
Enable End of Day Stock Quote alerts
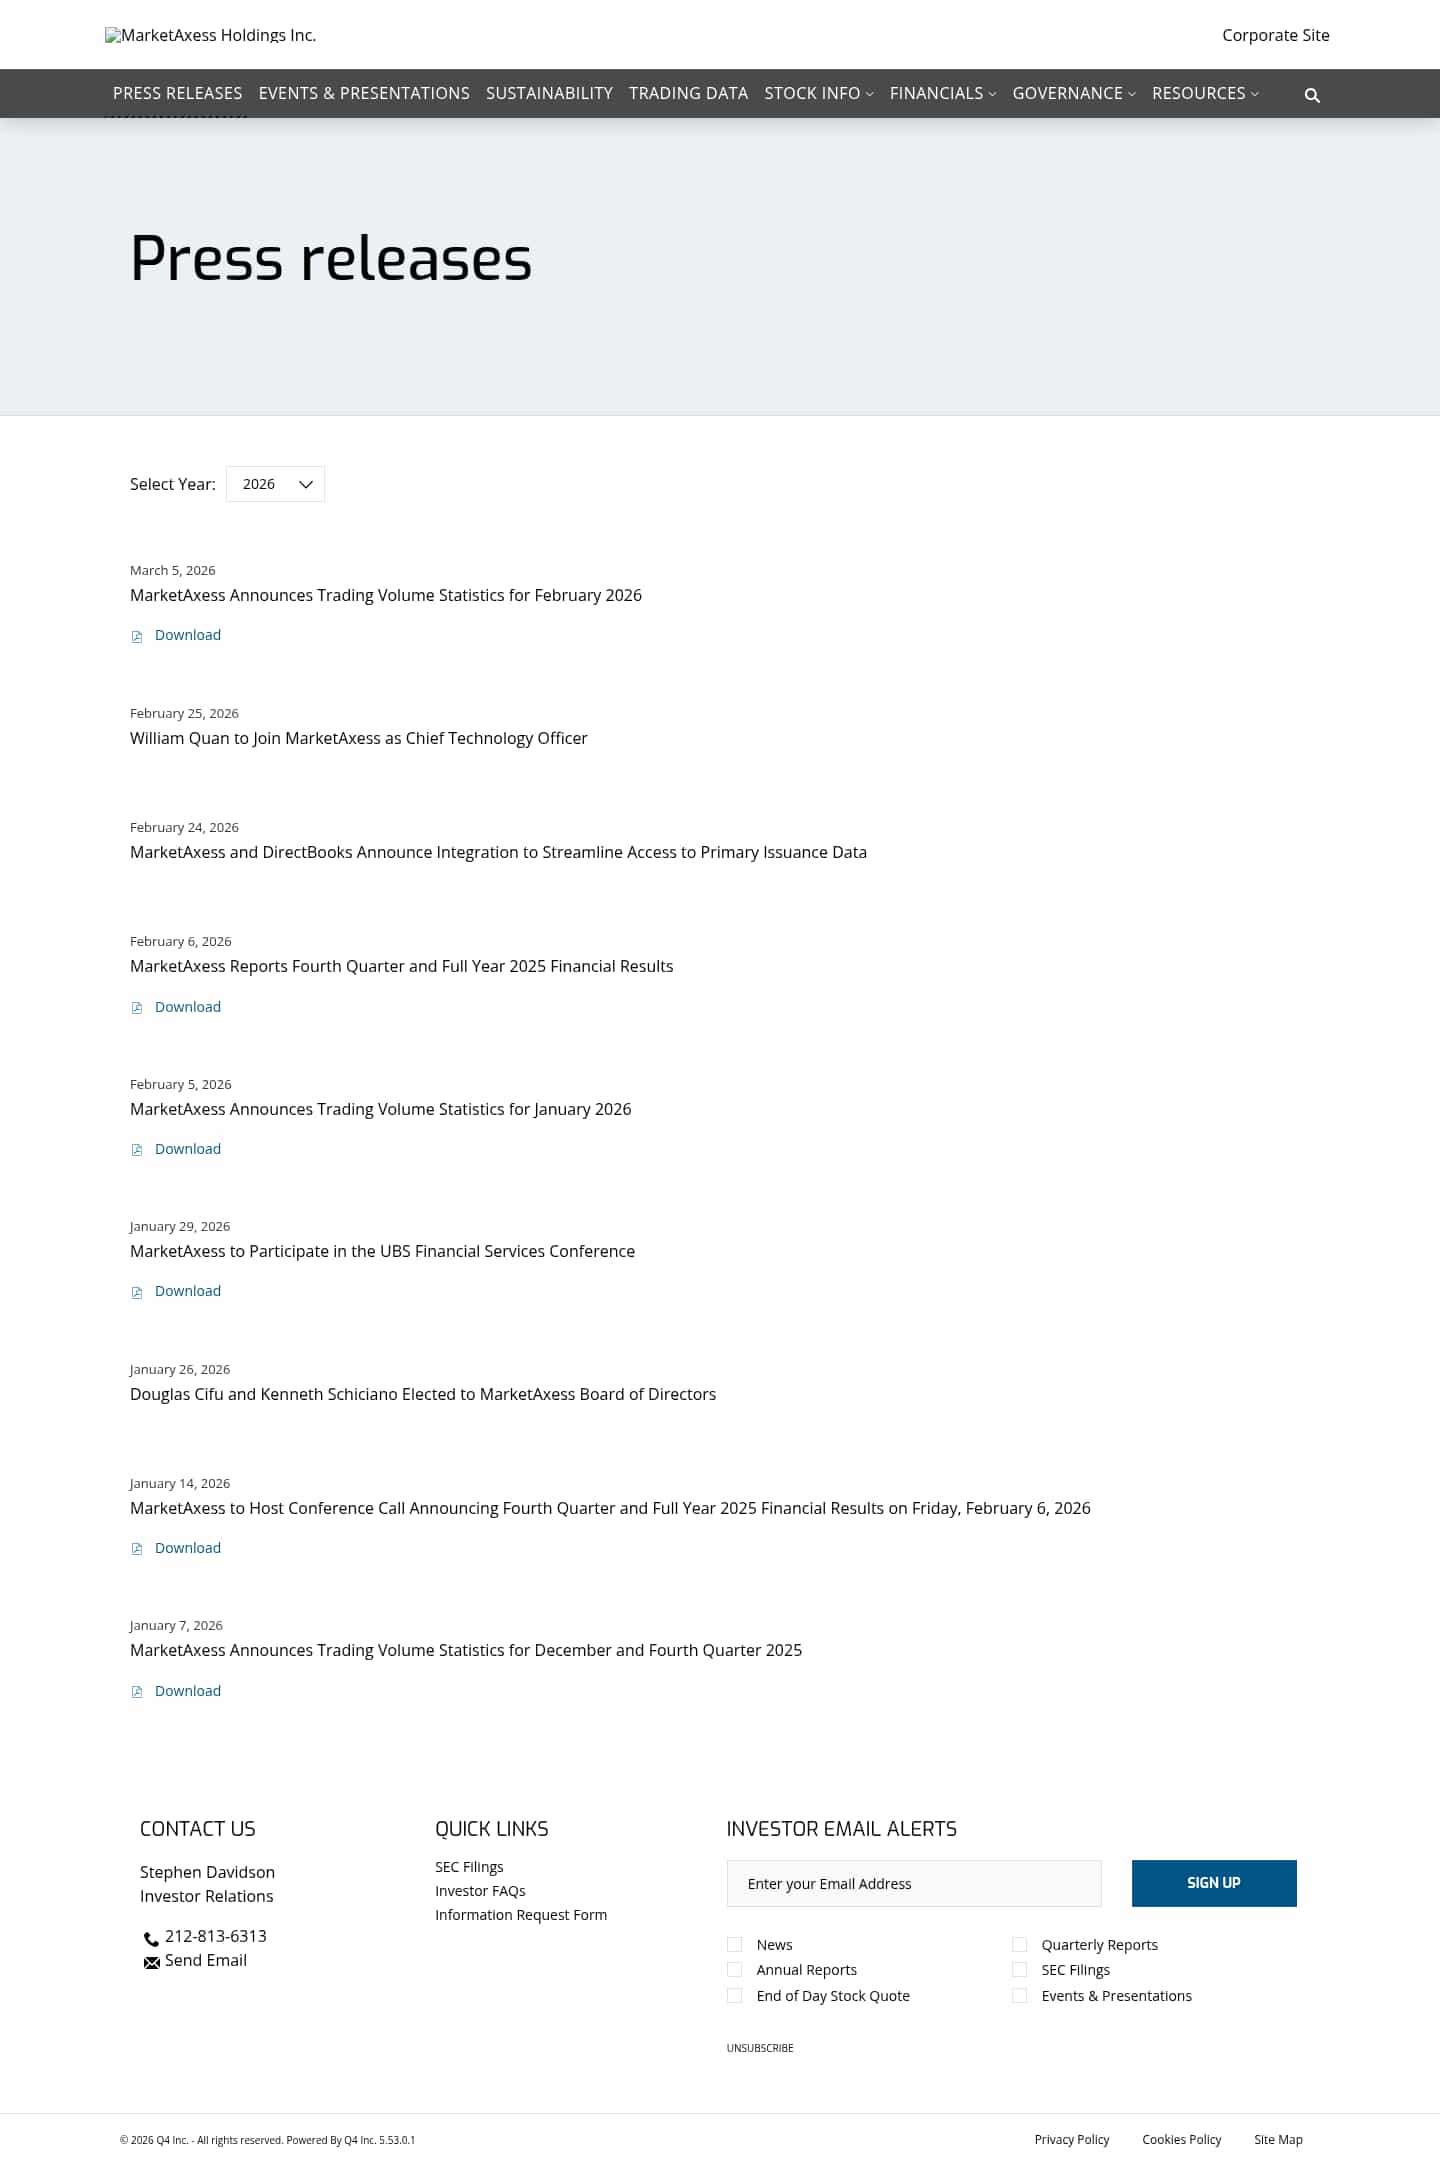[734, 1995]
